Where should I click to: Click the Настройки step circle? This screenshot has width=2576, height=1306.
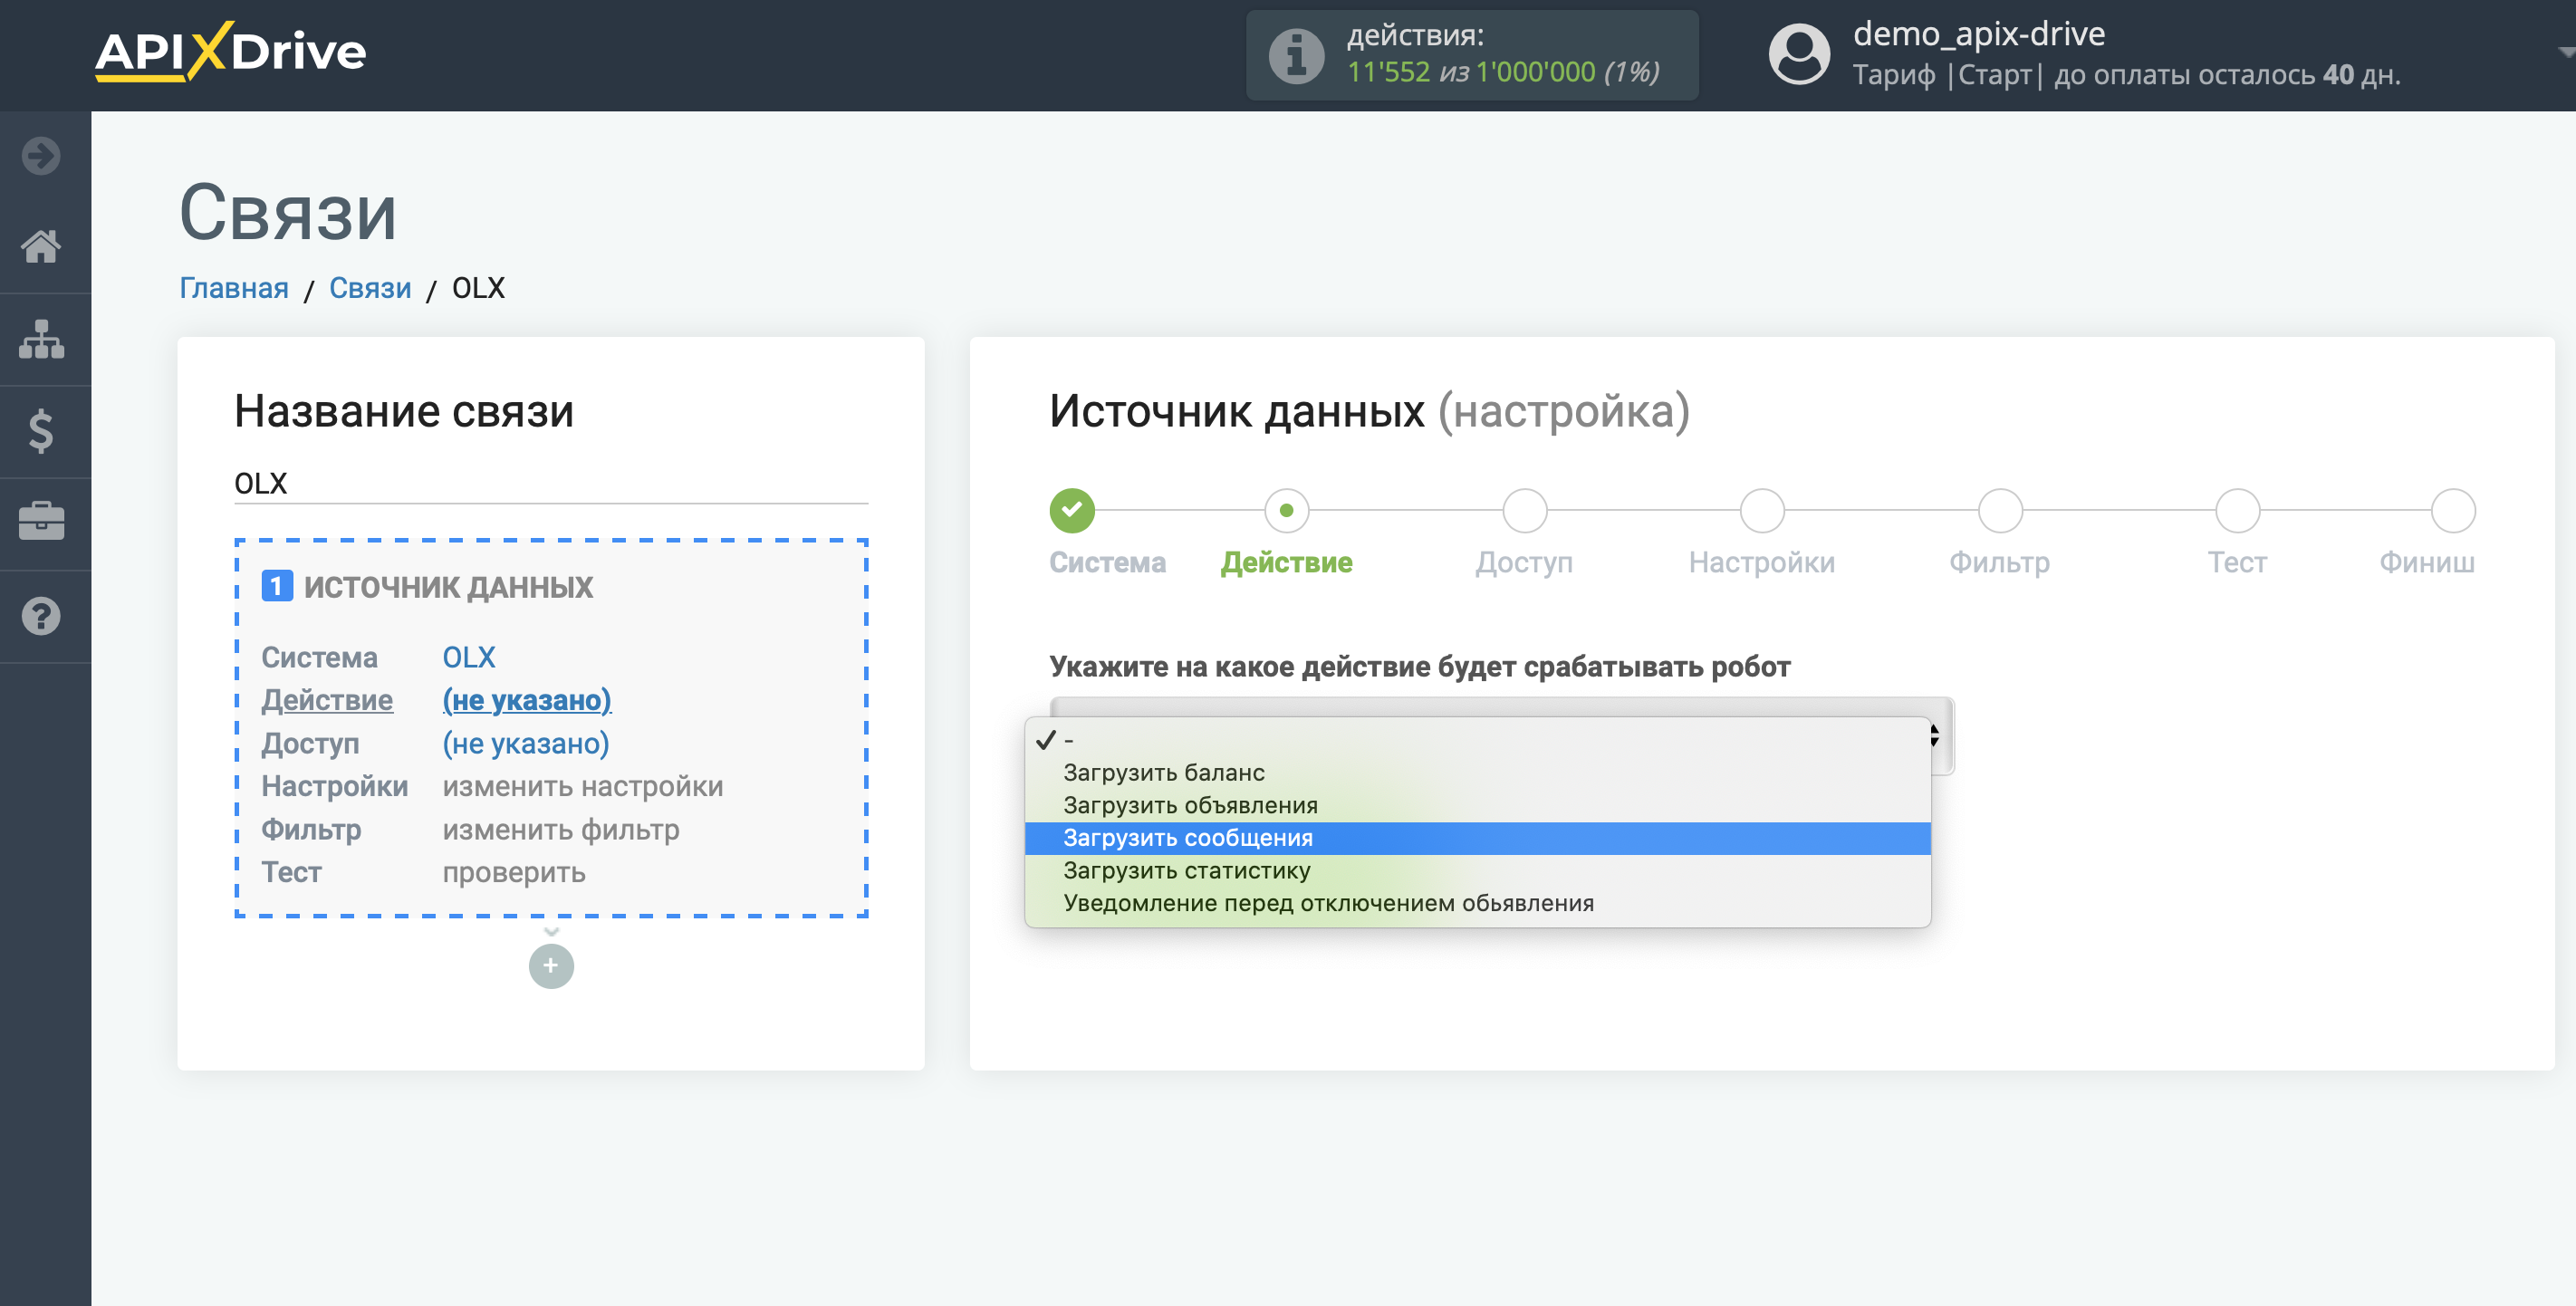[1762, 510]
